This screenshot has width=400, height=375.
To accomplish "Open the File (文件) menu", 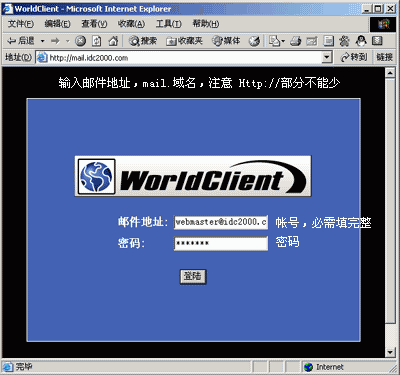I will (x=21, y=24).
